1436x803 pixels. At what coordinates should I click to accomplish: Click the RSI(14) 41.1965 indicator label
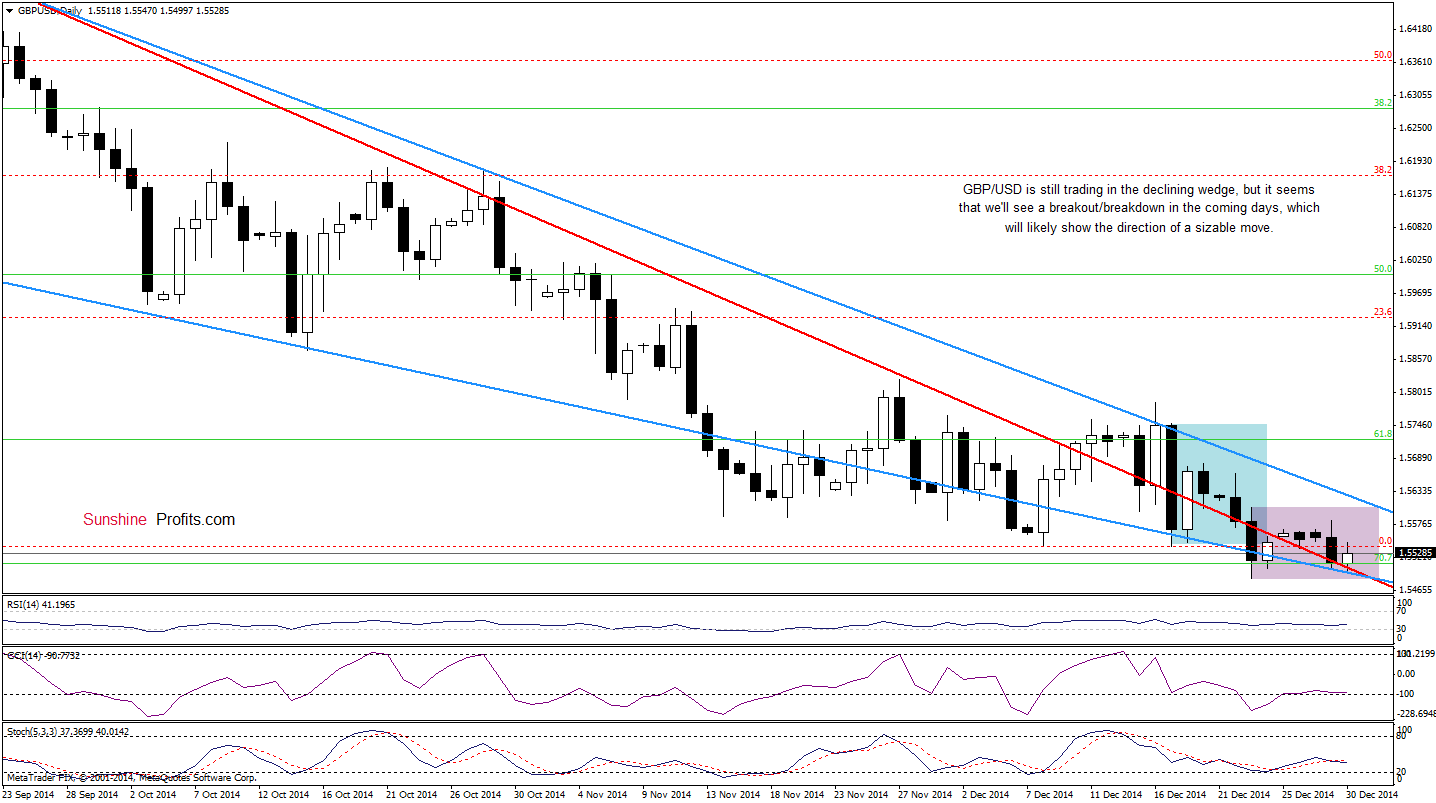pyautogui.click(x=42, y=605)
